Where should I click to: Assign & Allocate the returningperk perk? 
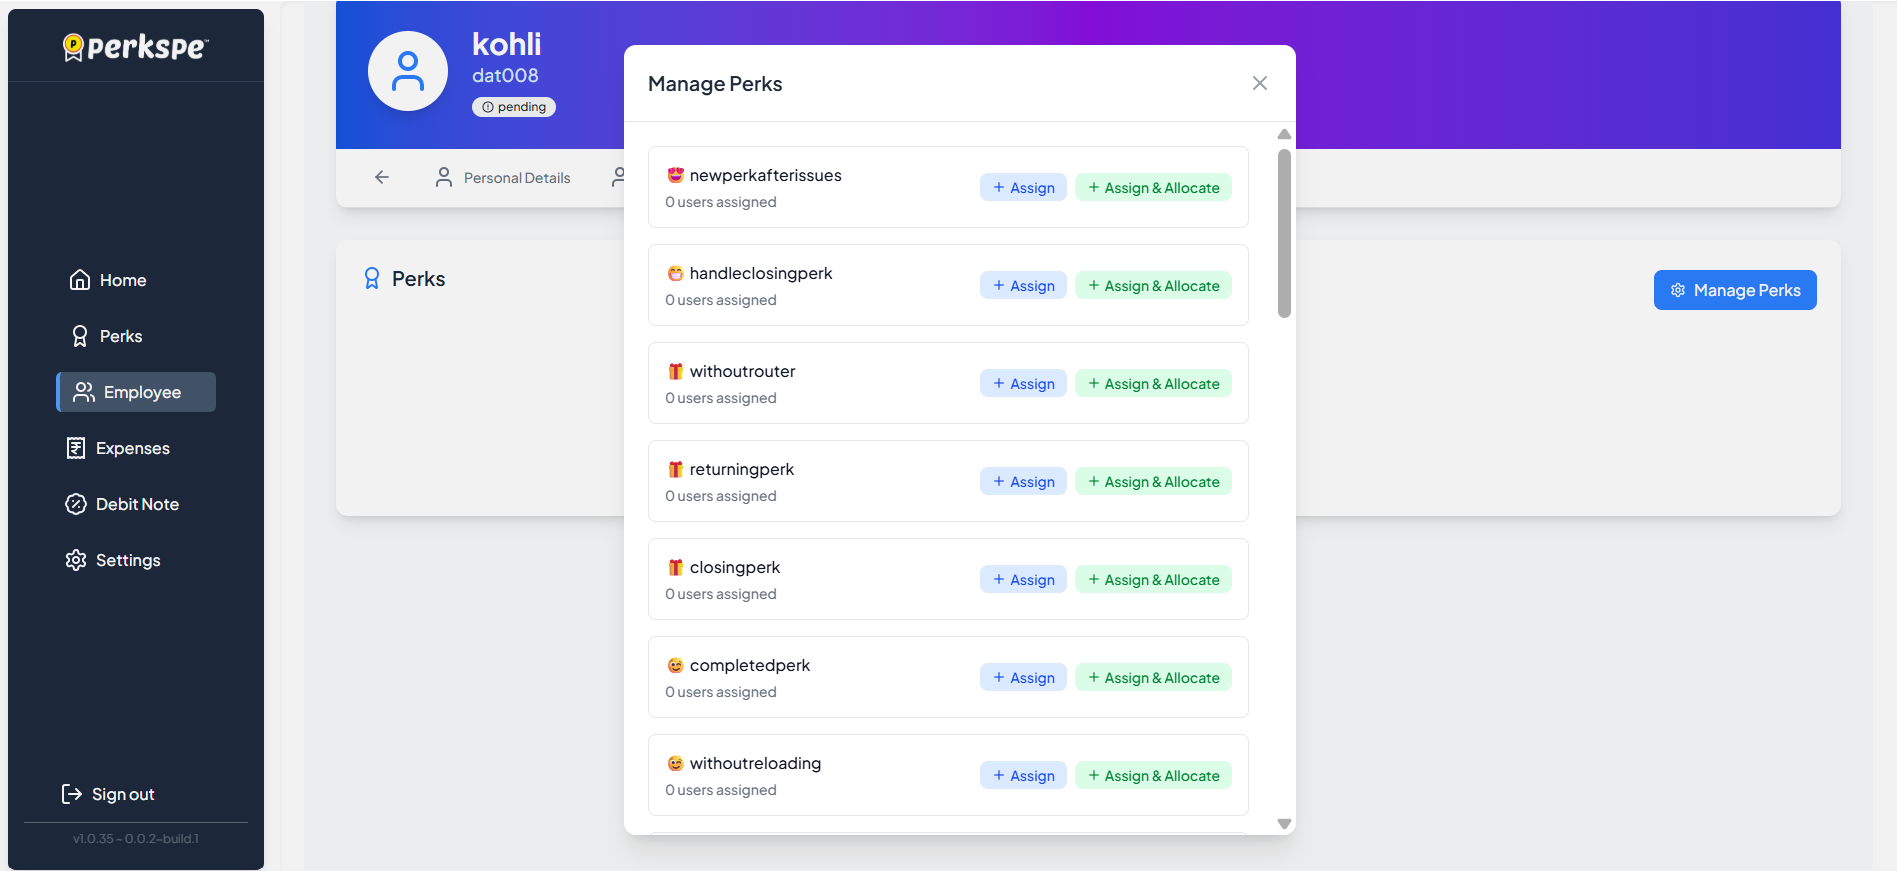(1153, 482)
